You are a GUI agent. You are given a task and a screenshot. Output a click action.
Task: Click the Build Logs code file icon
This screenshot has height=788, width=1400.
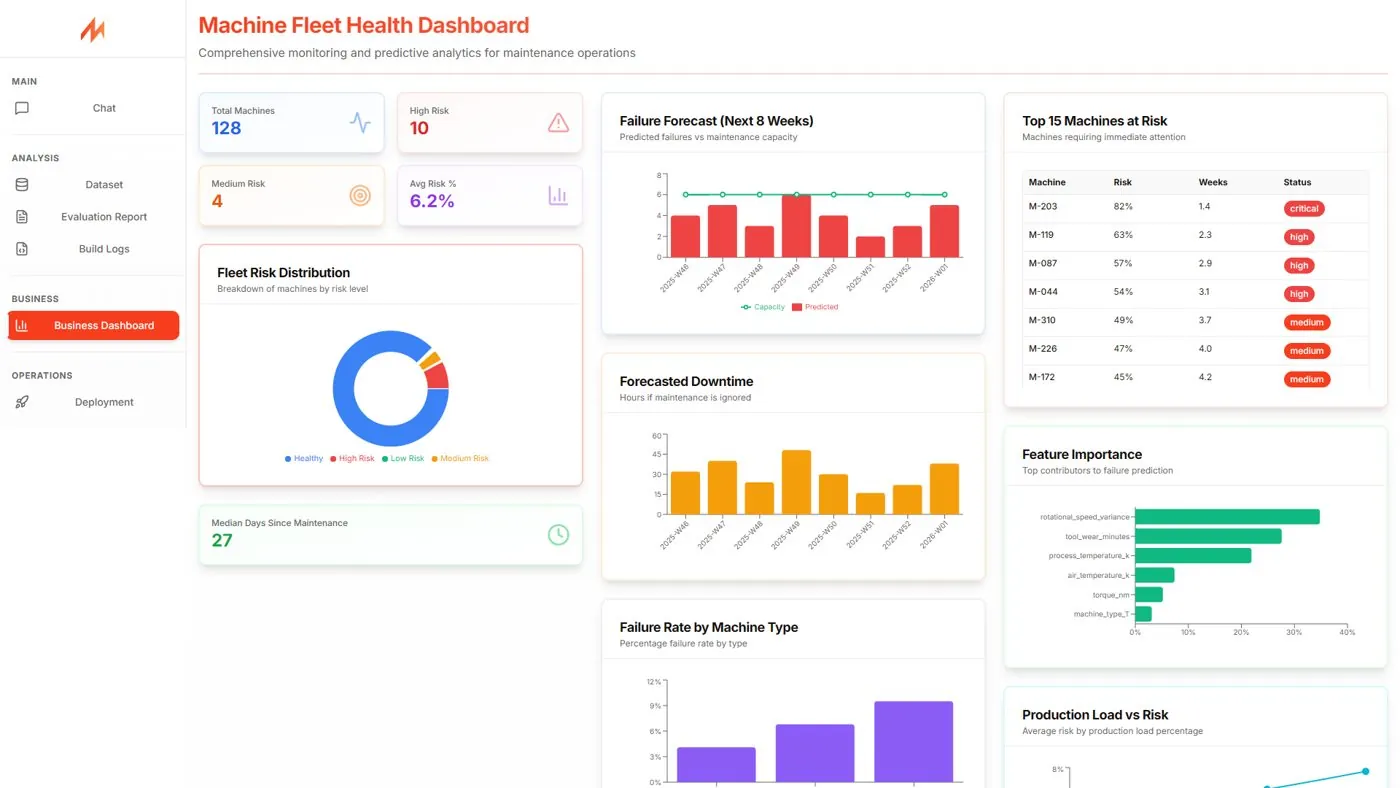pos(22,249)
